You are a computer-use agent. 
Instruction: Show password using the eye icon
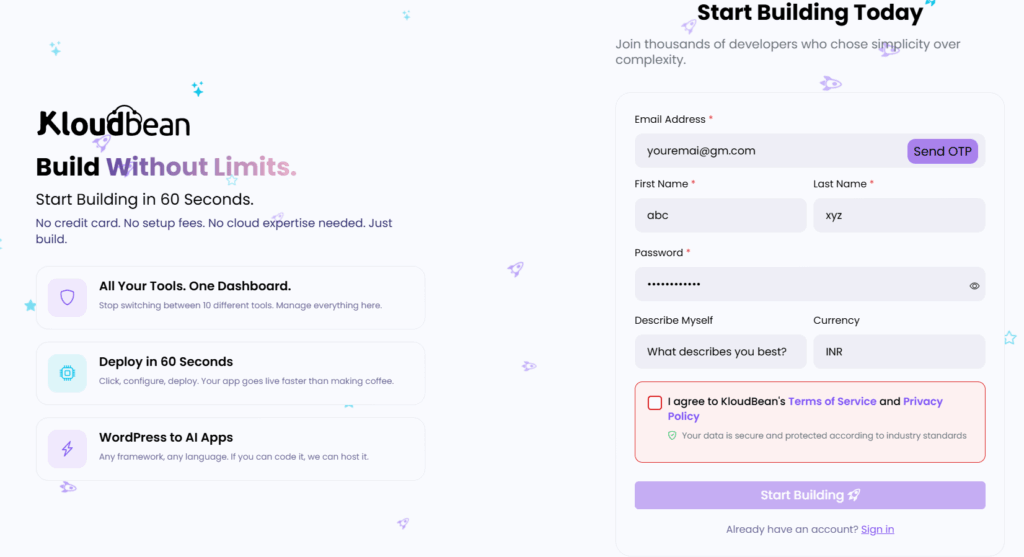(974, 285)
